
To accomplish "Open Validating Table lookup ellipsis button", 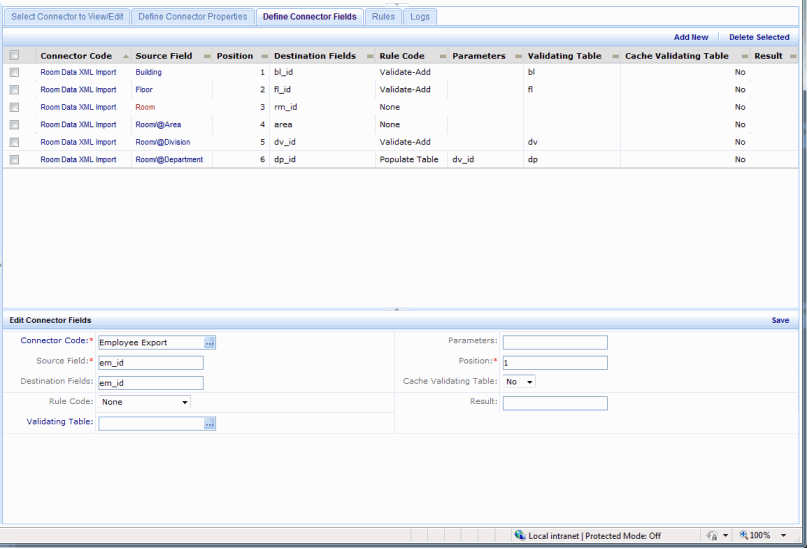I will tap(209, 424).
